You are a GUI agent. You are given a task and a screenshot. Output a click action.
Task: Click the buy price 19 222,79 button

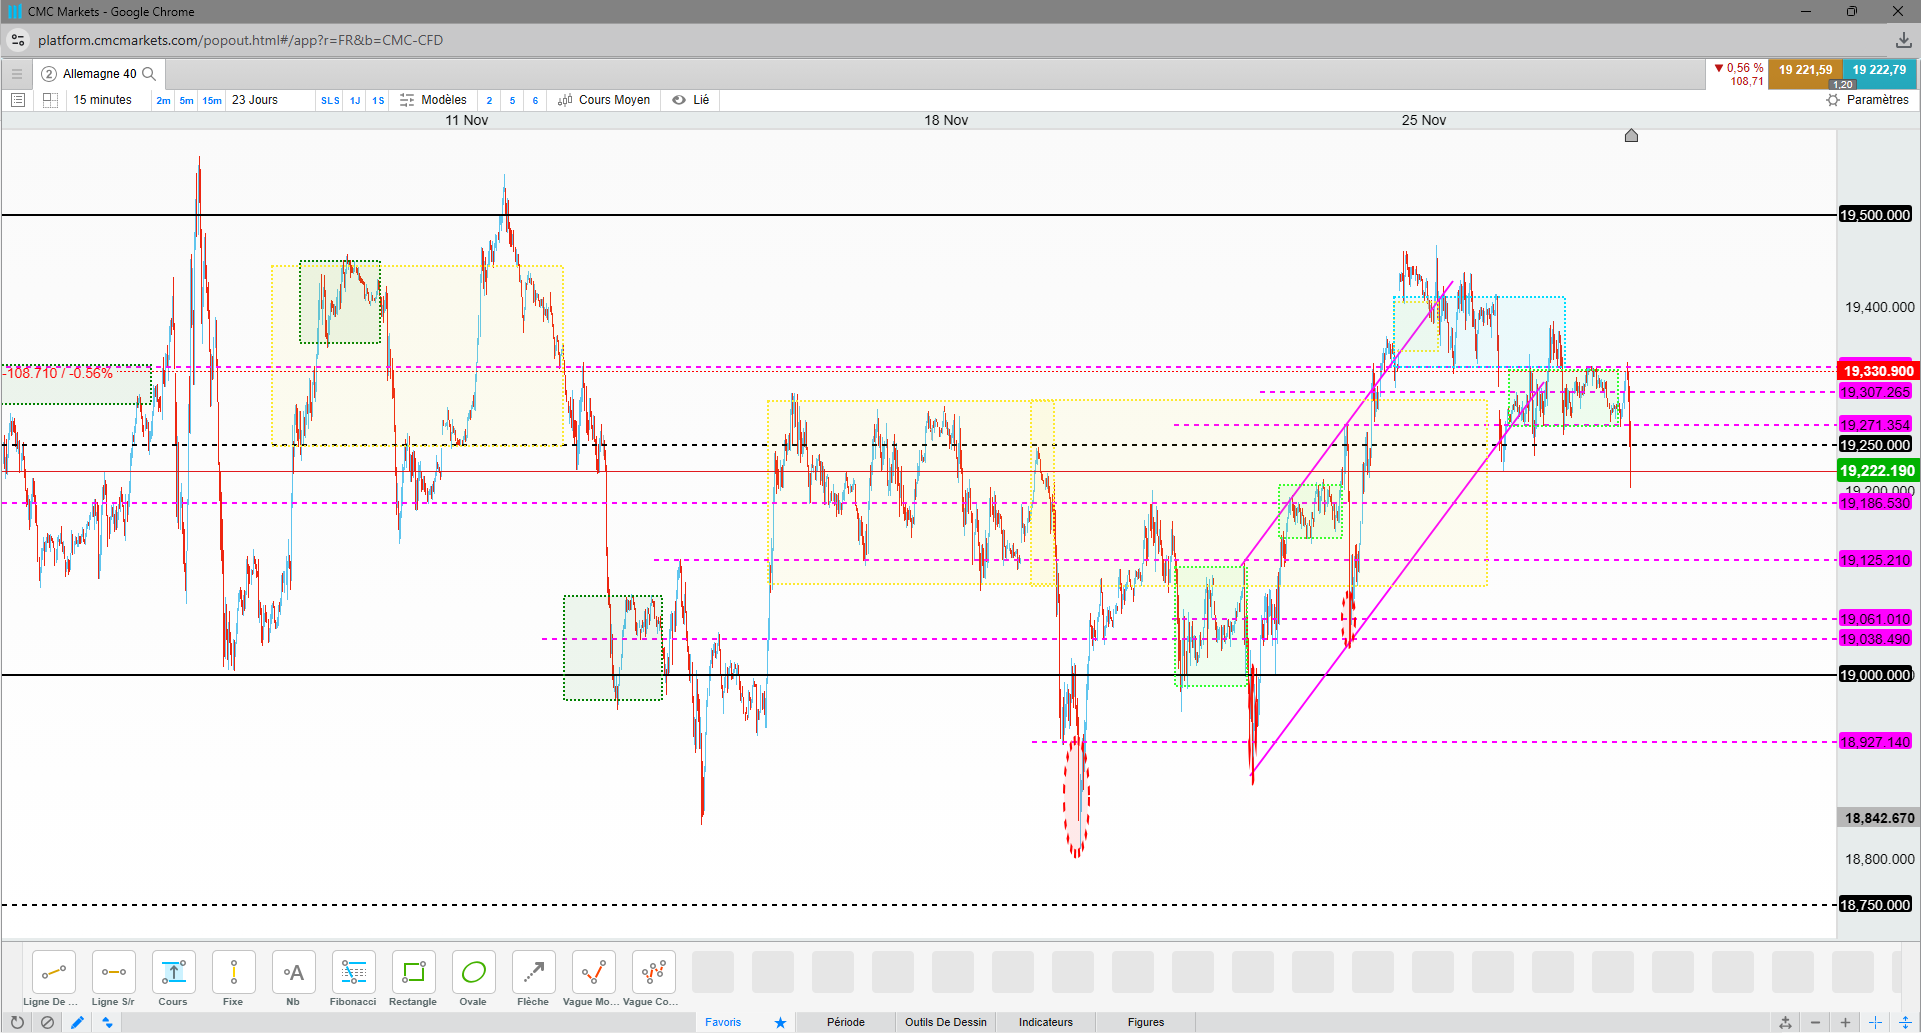pos(1879,74)
